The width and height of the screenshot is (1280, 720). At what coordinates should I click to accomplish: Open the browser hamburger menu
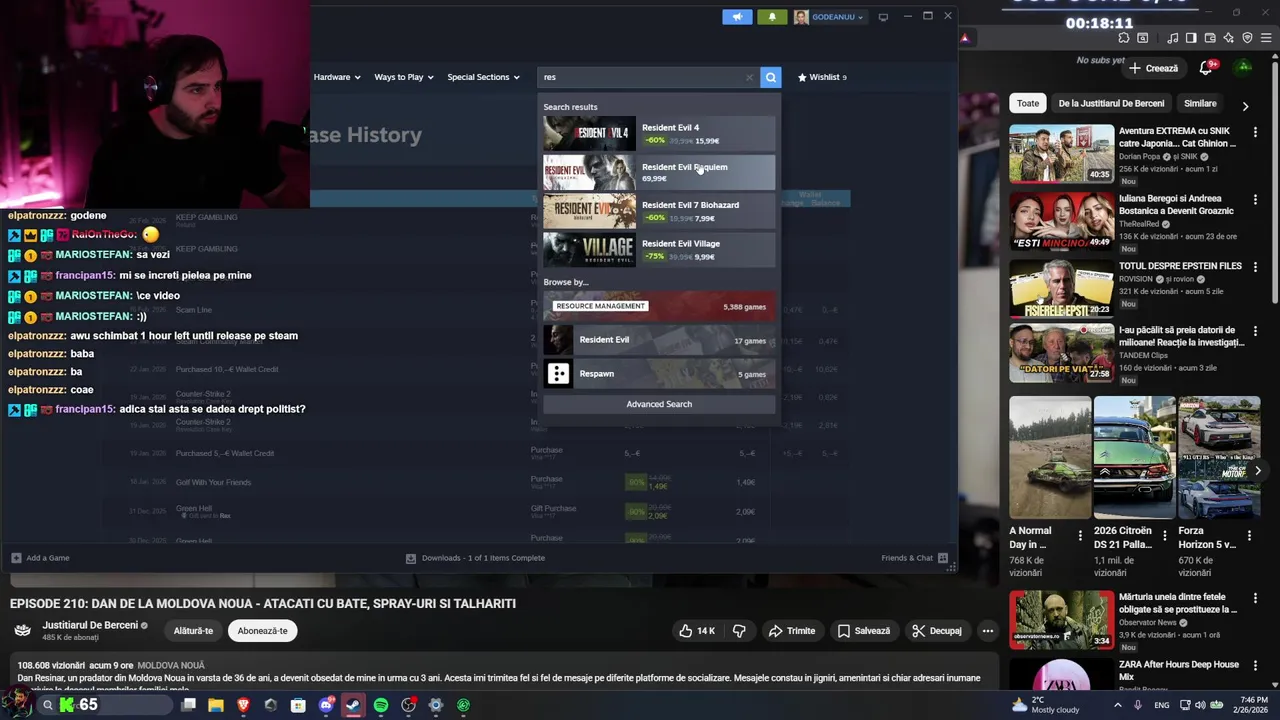[x=1266, y=38]
